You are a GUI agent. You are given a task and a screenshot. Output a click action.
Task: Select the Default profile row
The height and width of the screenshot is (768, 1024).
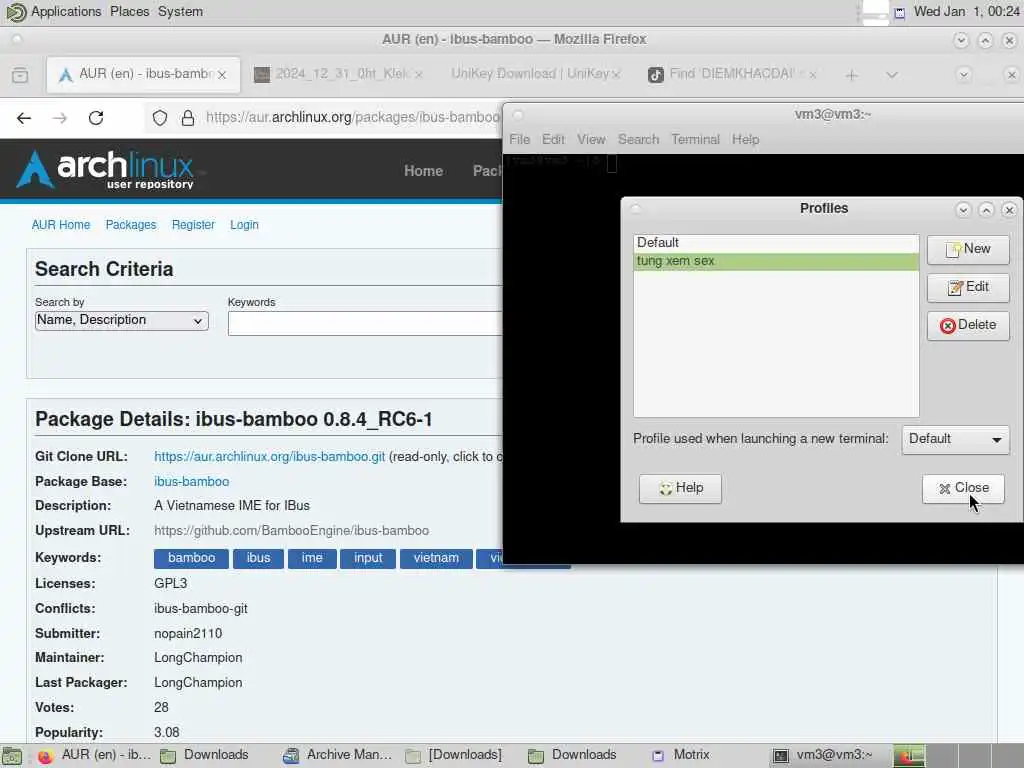pos(776,243)
